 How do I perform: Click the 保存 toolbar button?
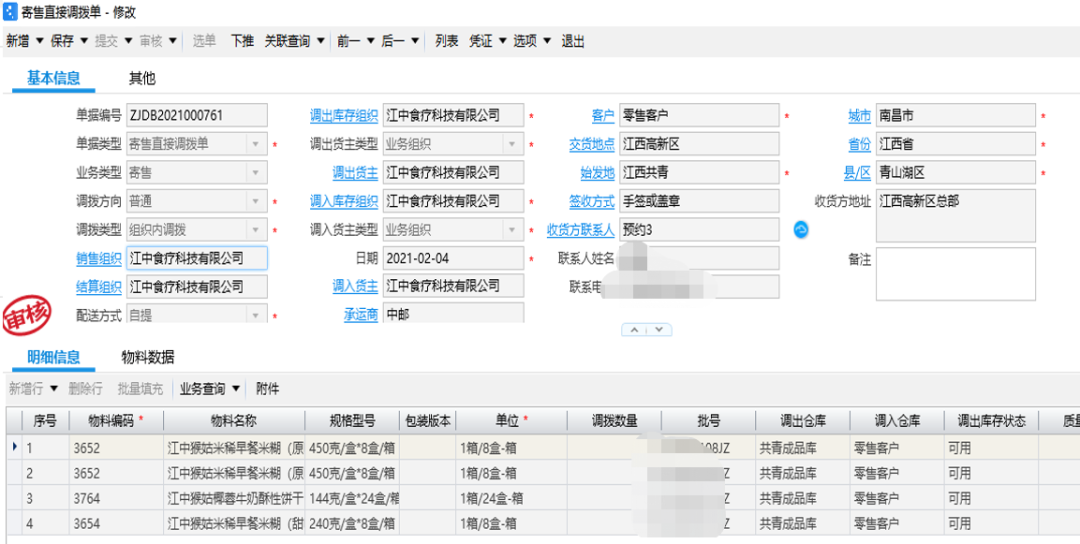62,41
